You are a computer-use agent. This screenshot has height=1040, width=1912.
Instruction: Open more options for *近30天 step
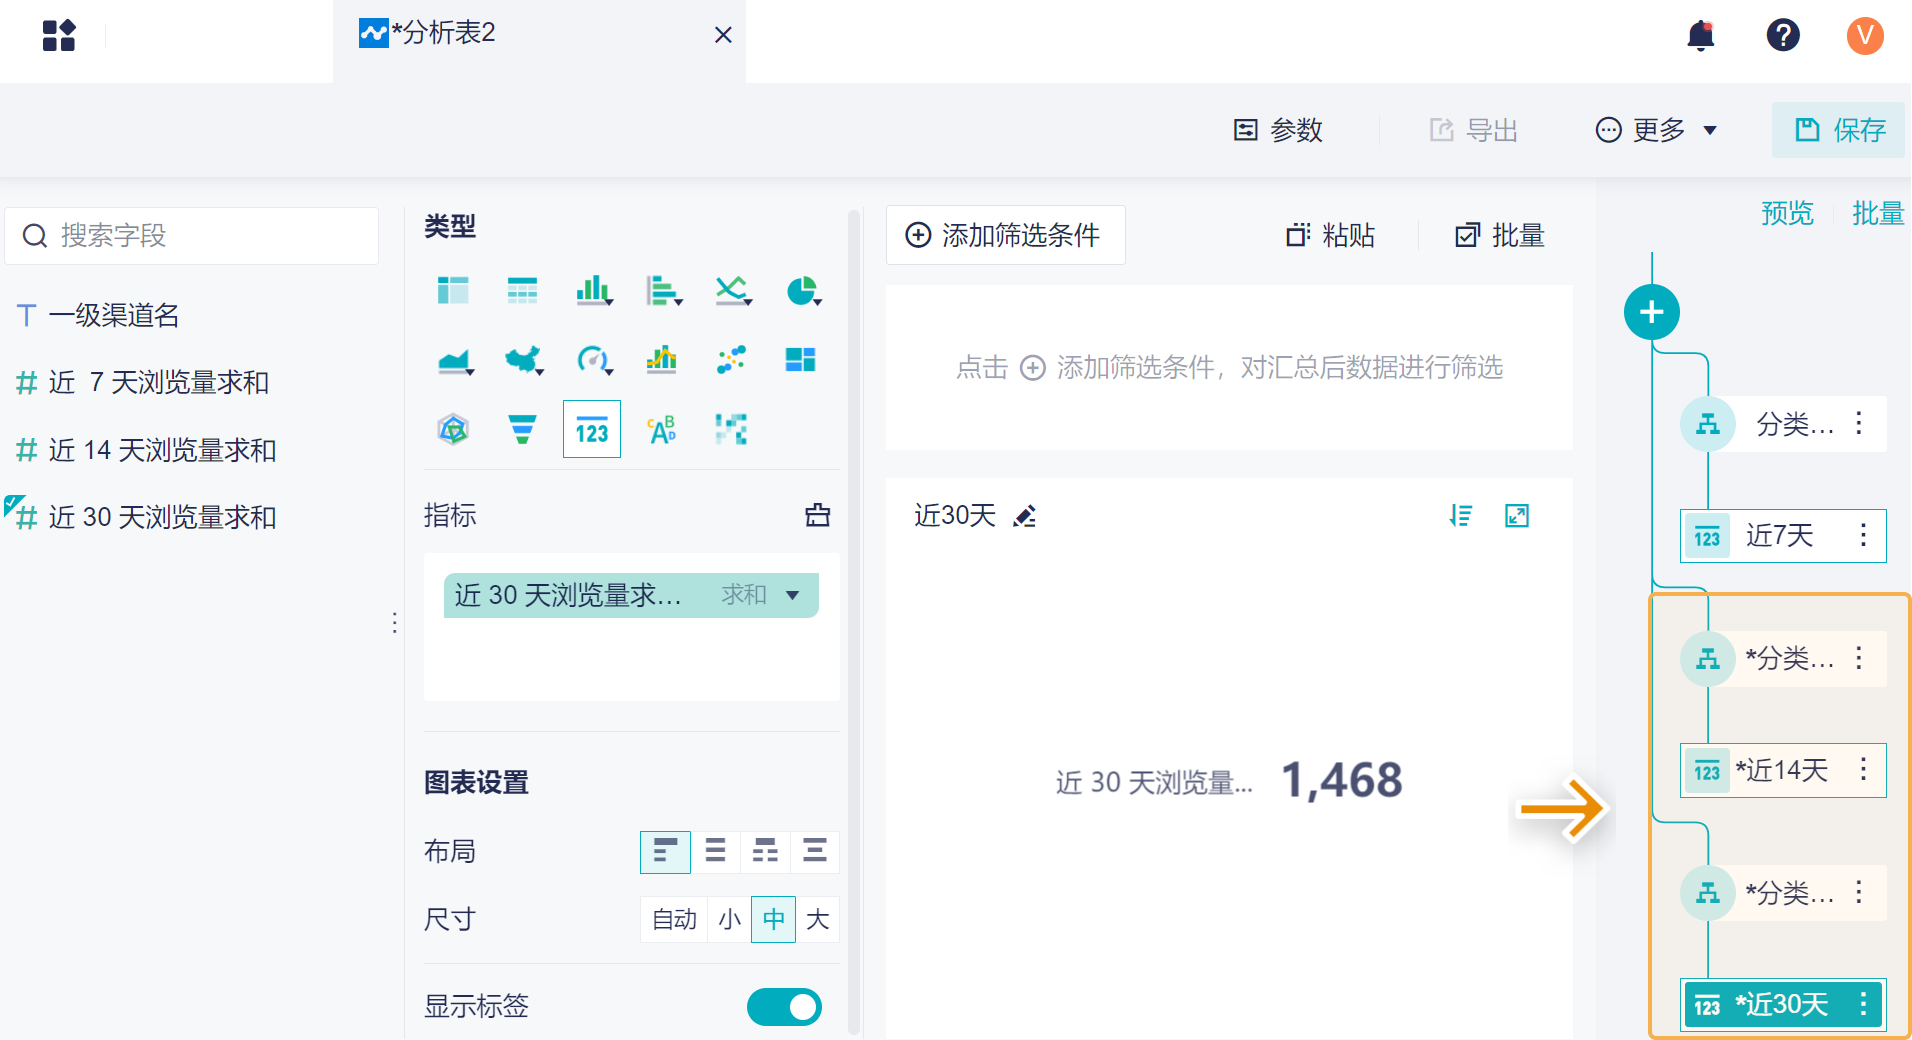pos(1864,1005)
